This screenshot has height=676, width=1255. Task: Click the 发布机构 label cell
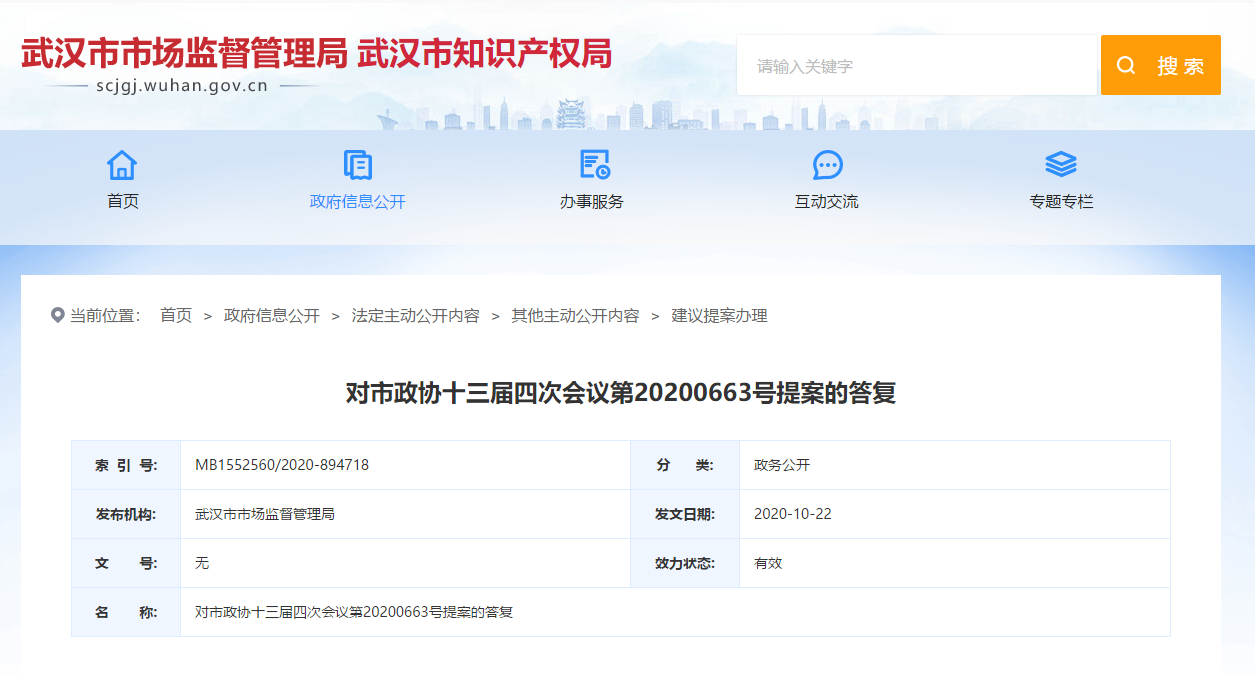126,514
